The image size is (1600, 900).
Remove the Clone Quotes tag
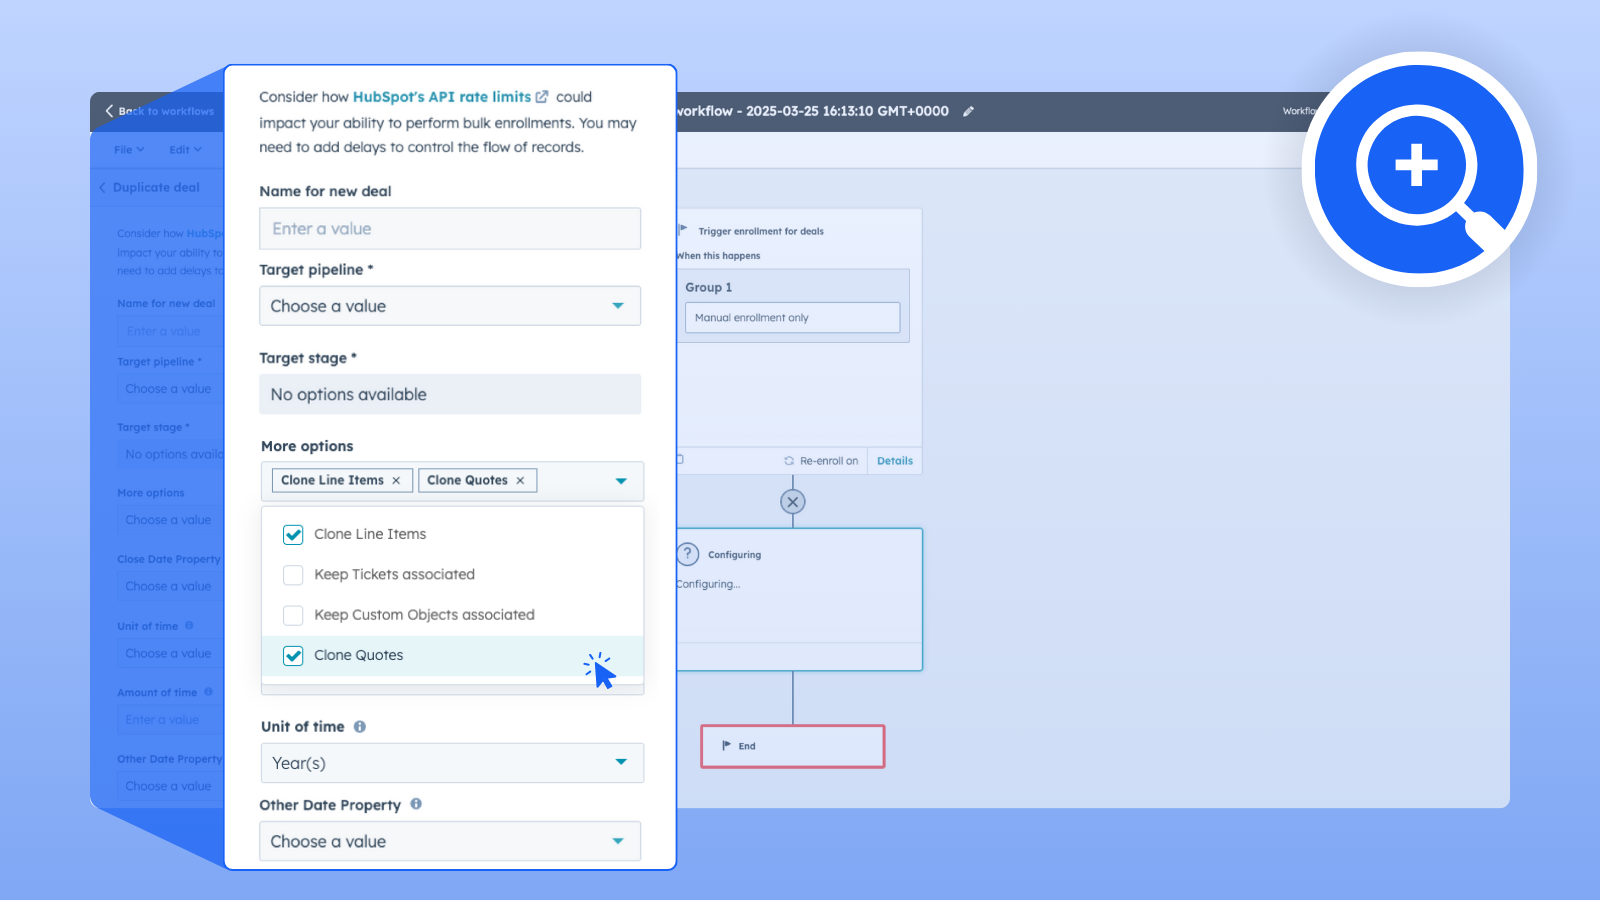520,481
